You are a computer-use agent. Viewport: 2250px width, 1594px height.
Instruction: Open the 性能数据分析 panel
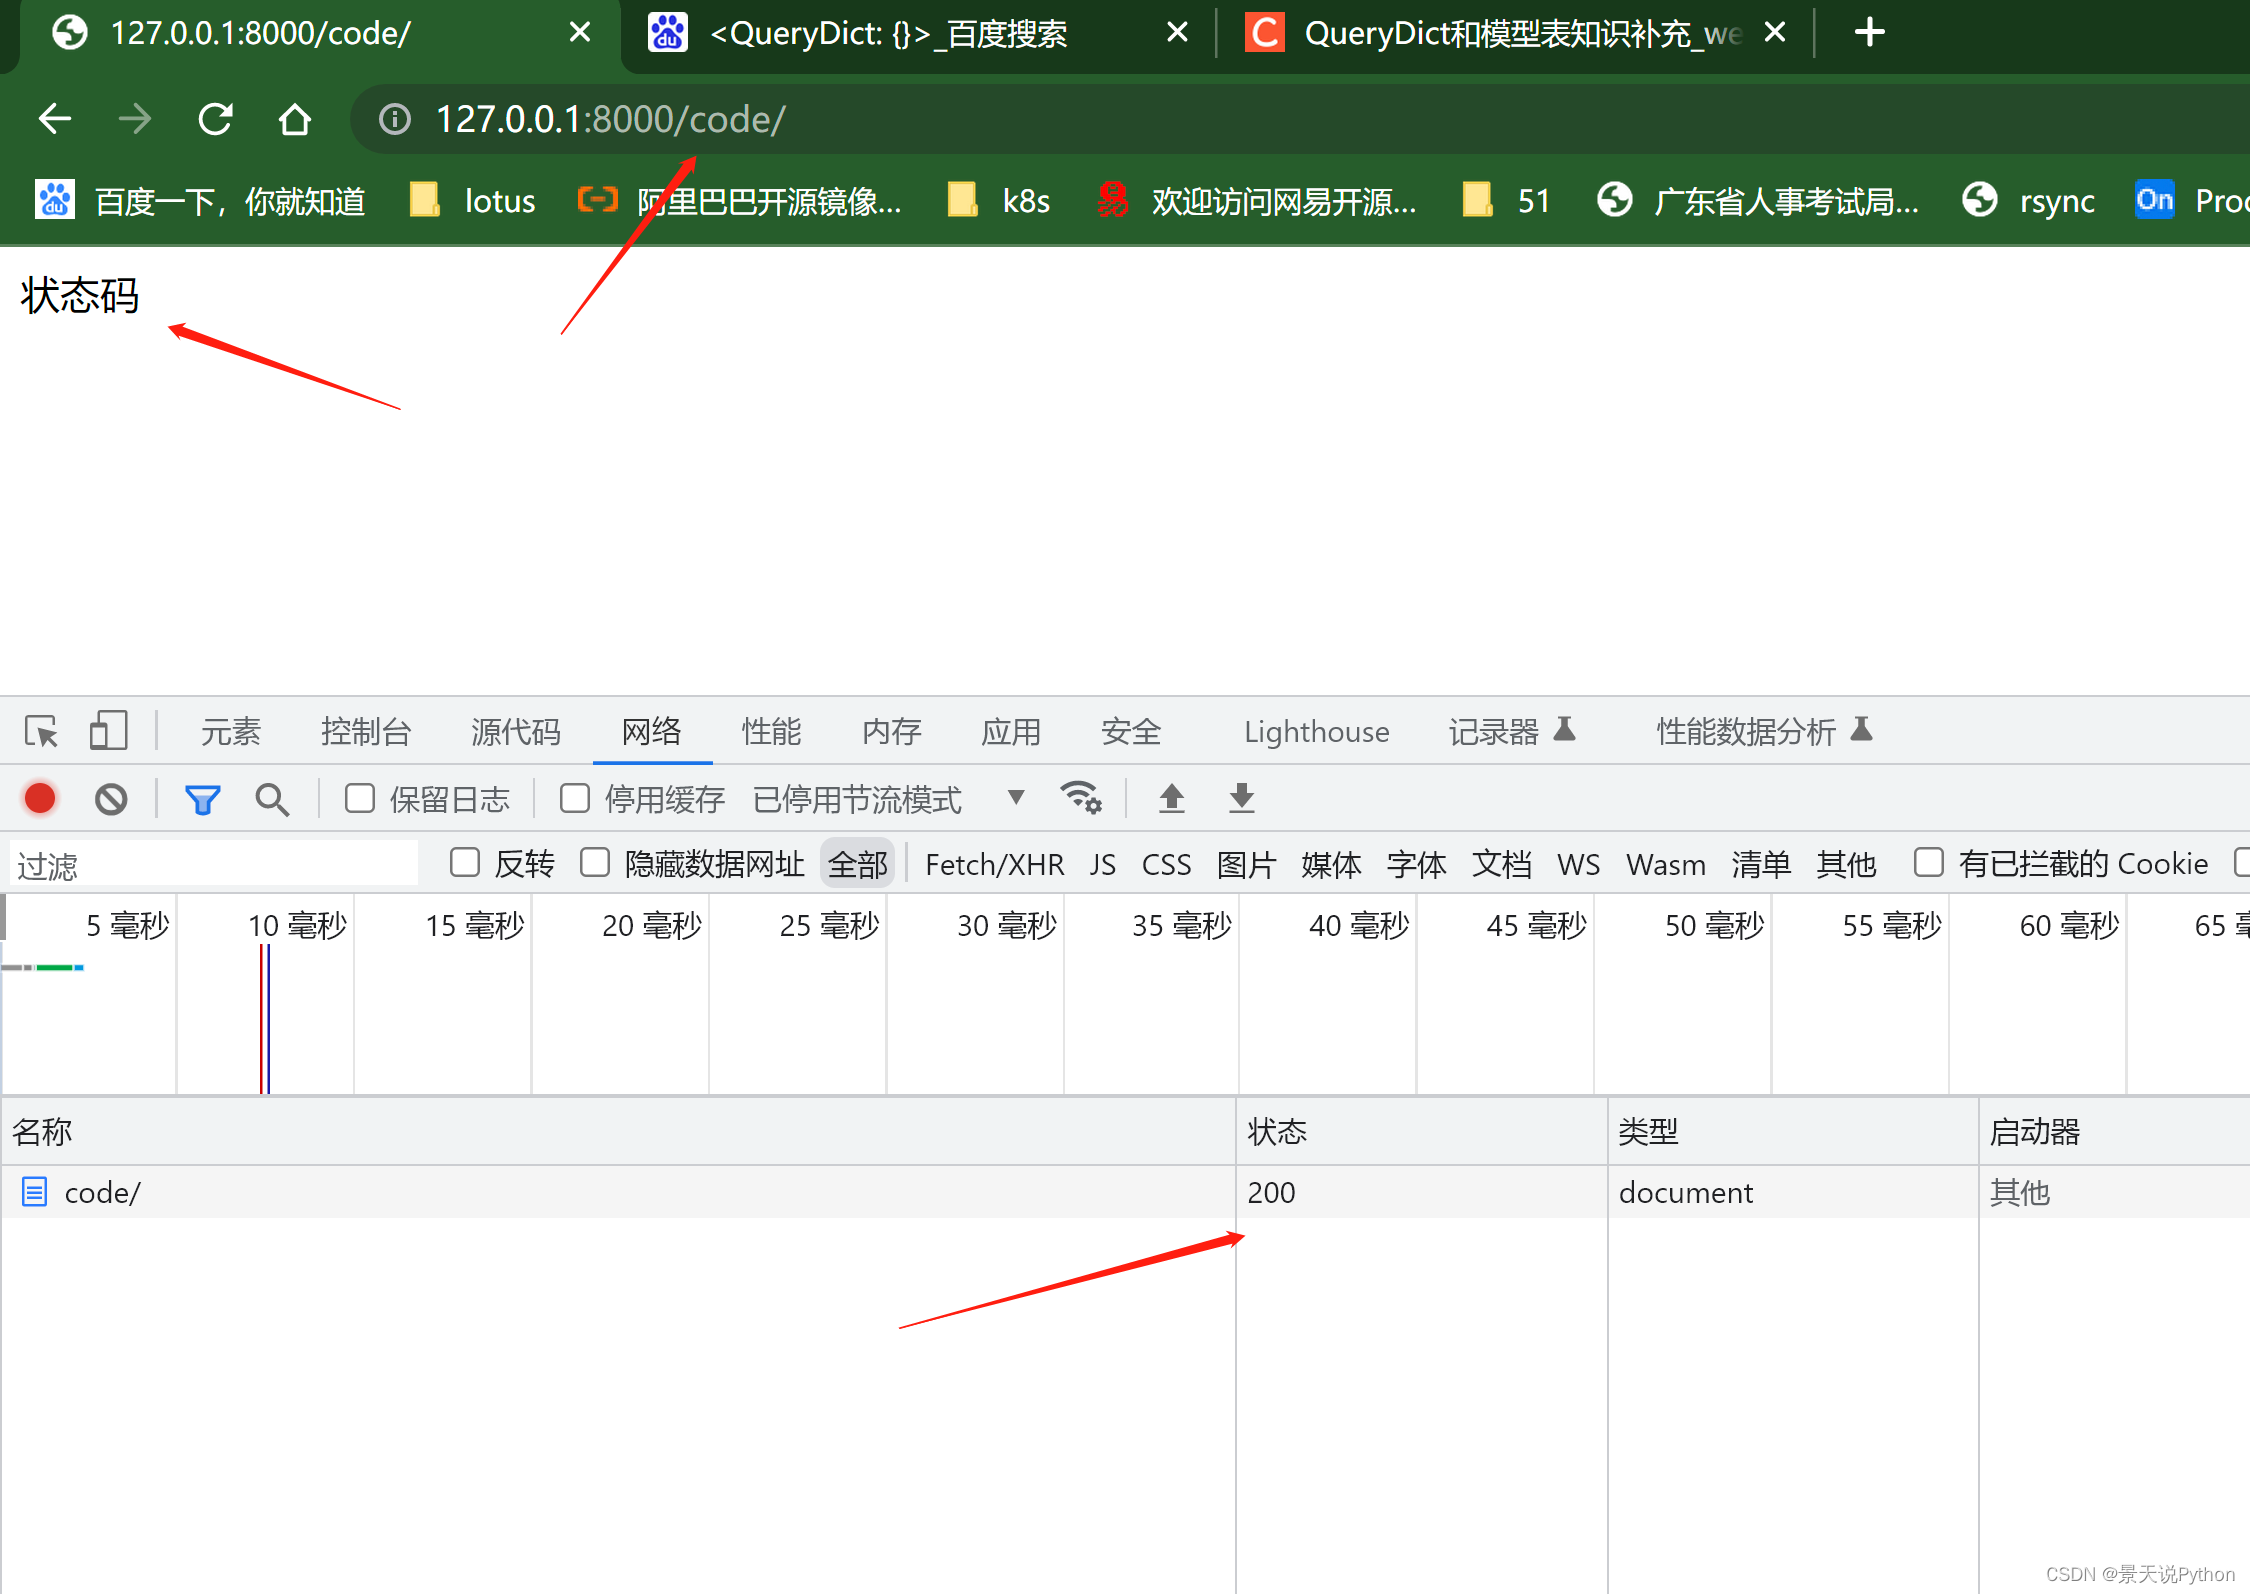1765,732
